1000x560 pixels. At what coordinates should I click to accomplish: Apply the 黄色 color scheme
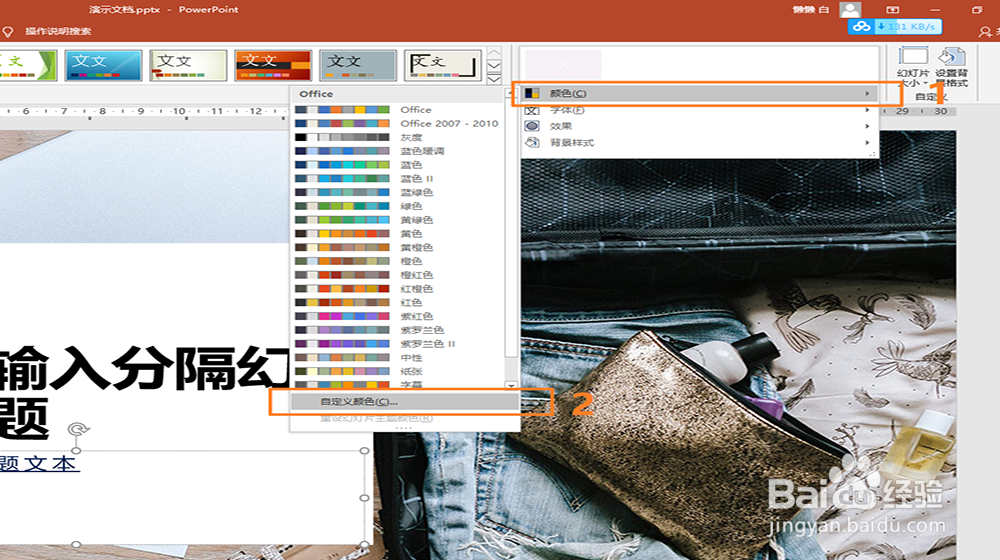pyautogui.click(x=399, y=233)
